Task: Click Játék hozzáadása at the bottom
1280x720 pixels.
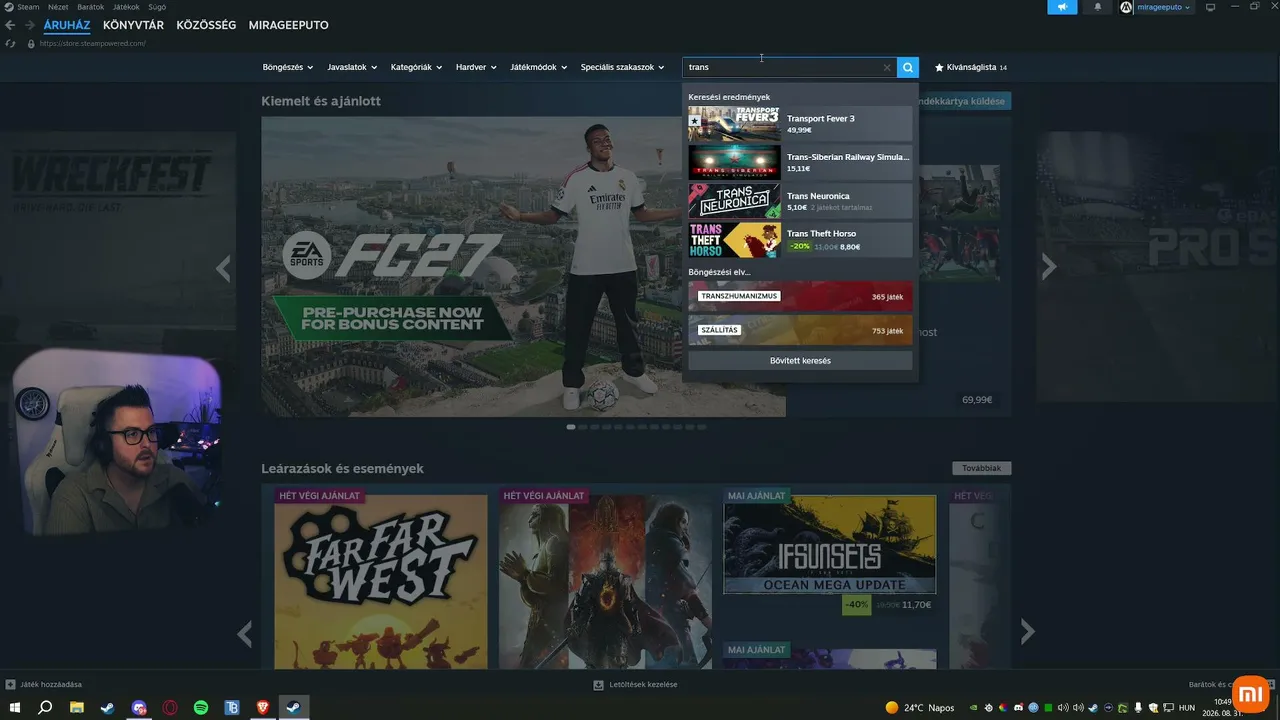Action: pyautogui.click(x=51, y=685)
